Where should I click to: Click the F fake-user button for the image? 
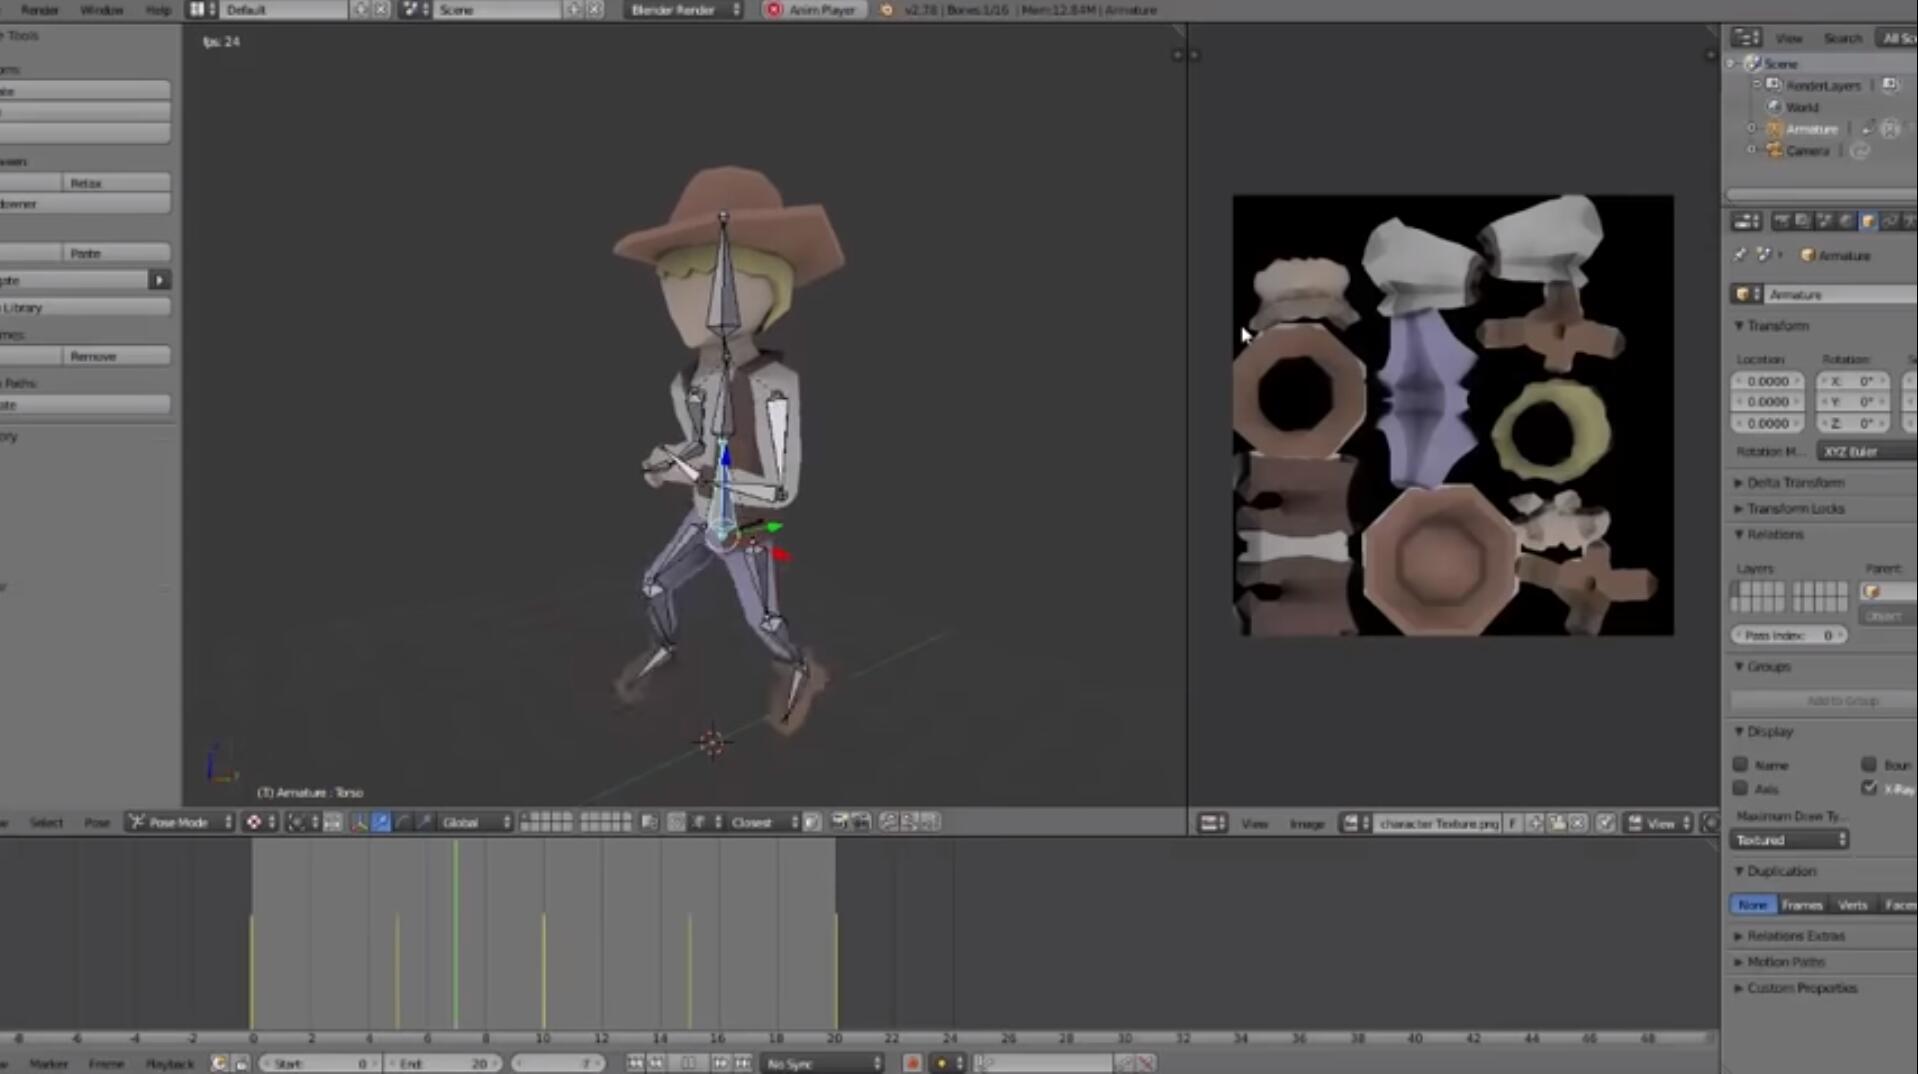click(x=1513, y=823)
